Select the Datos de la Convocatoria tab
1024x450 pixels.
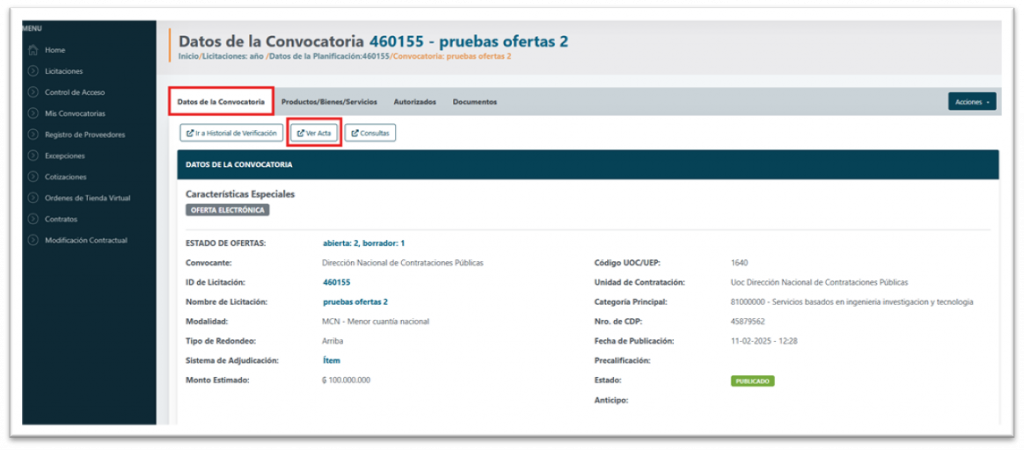pos(220,102)
